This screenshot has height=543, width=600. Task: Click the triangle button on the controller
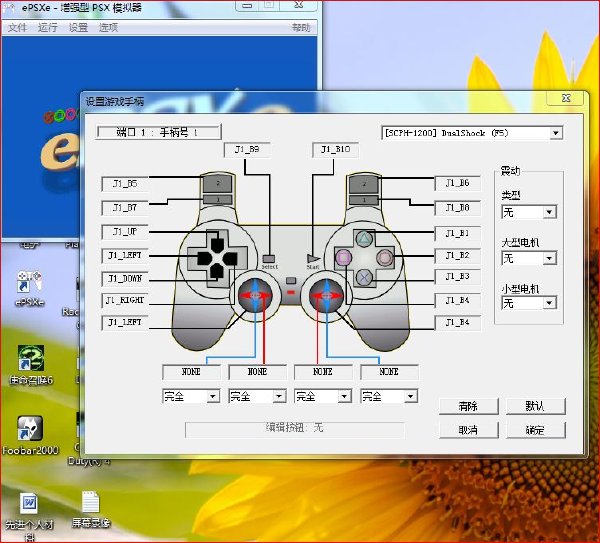pyautogui.click(x=364, y=238)
